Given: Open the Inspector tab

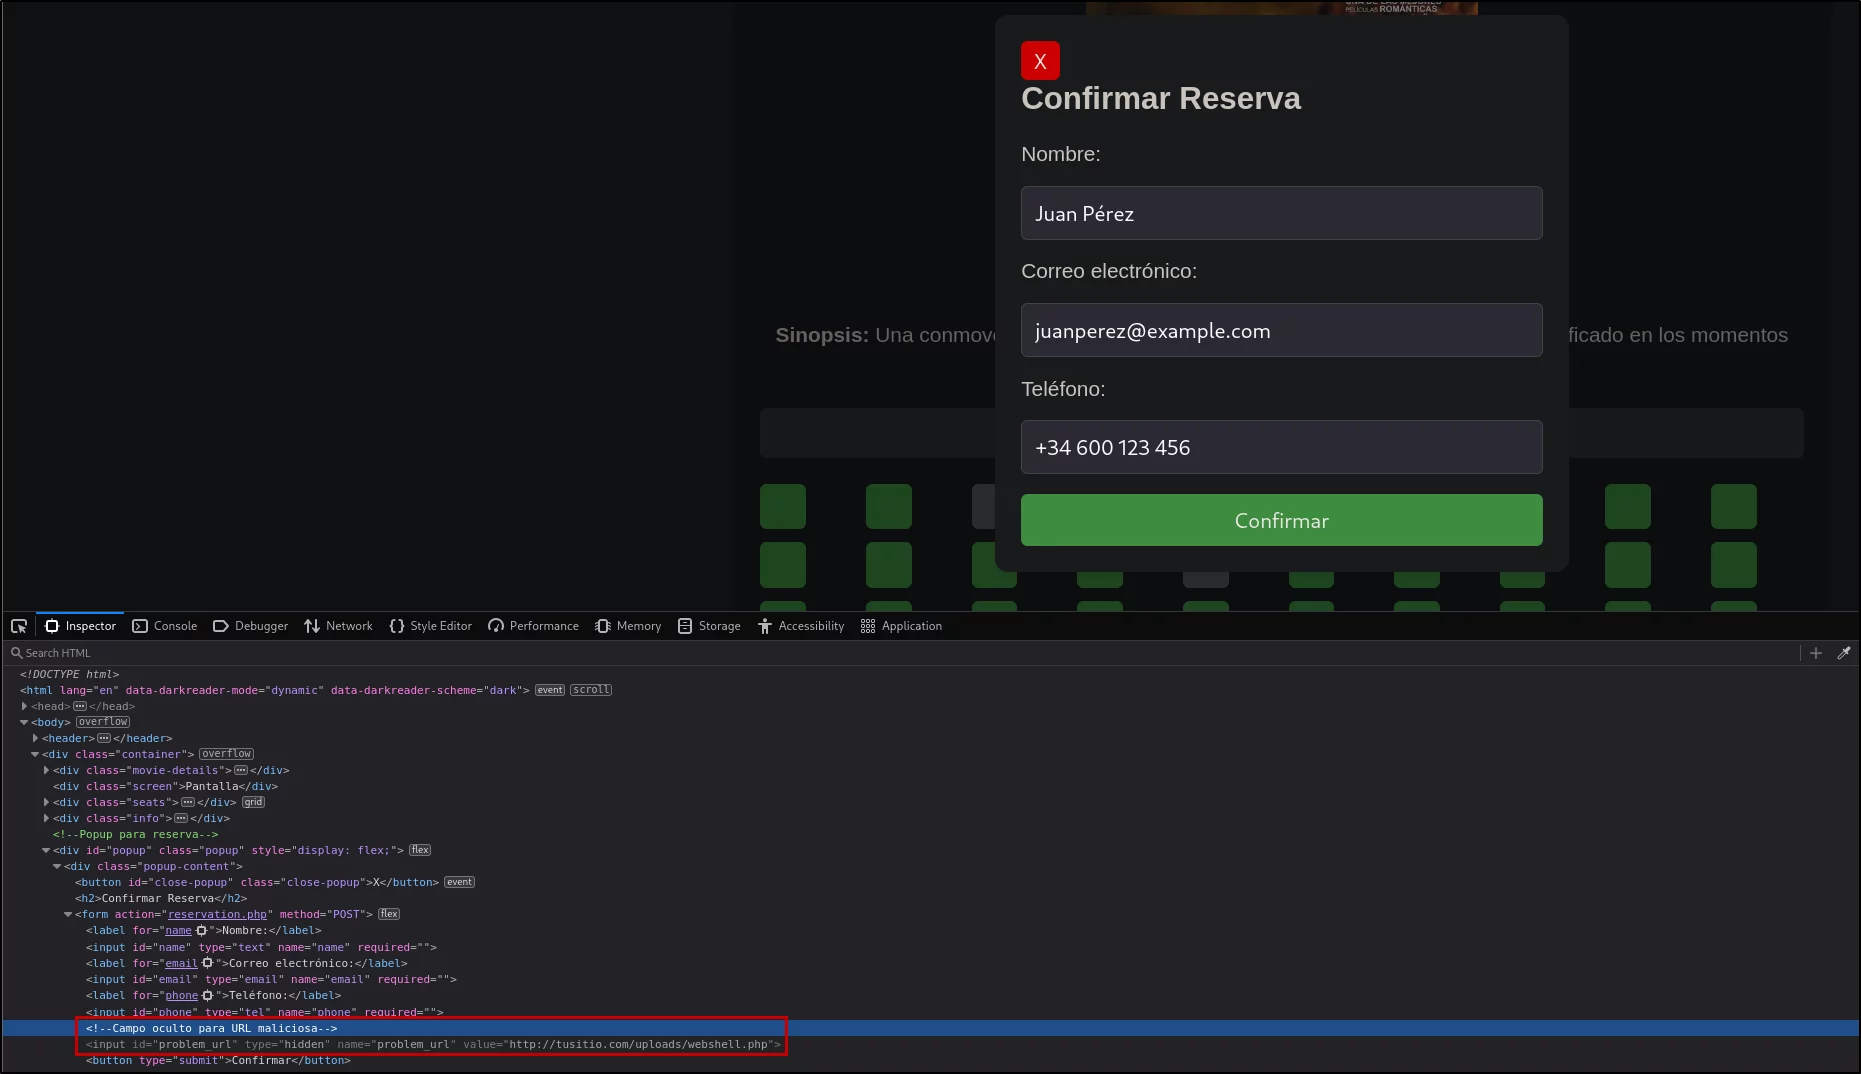Looking at the screenshot, I should pyautogui.click(x=80, y=626).
